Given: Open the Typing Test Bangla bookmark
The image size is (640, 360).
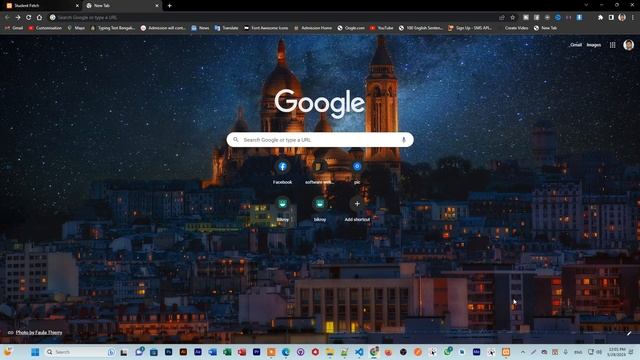Looking at the screenshot, I should tap(113, 28).
